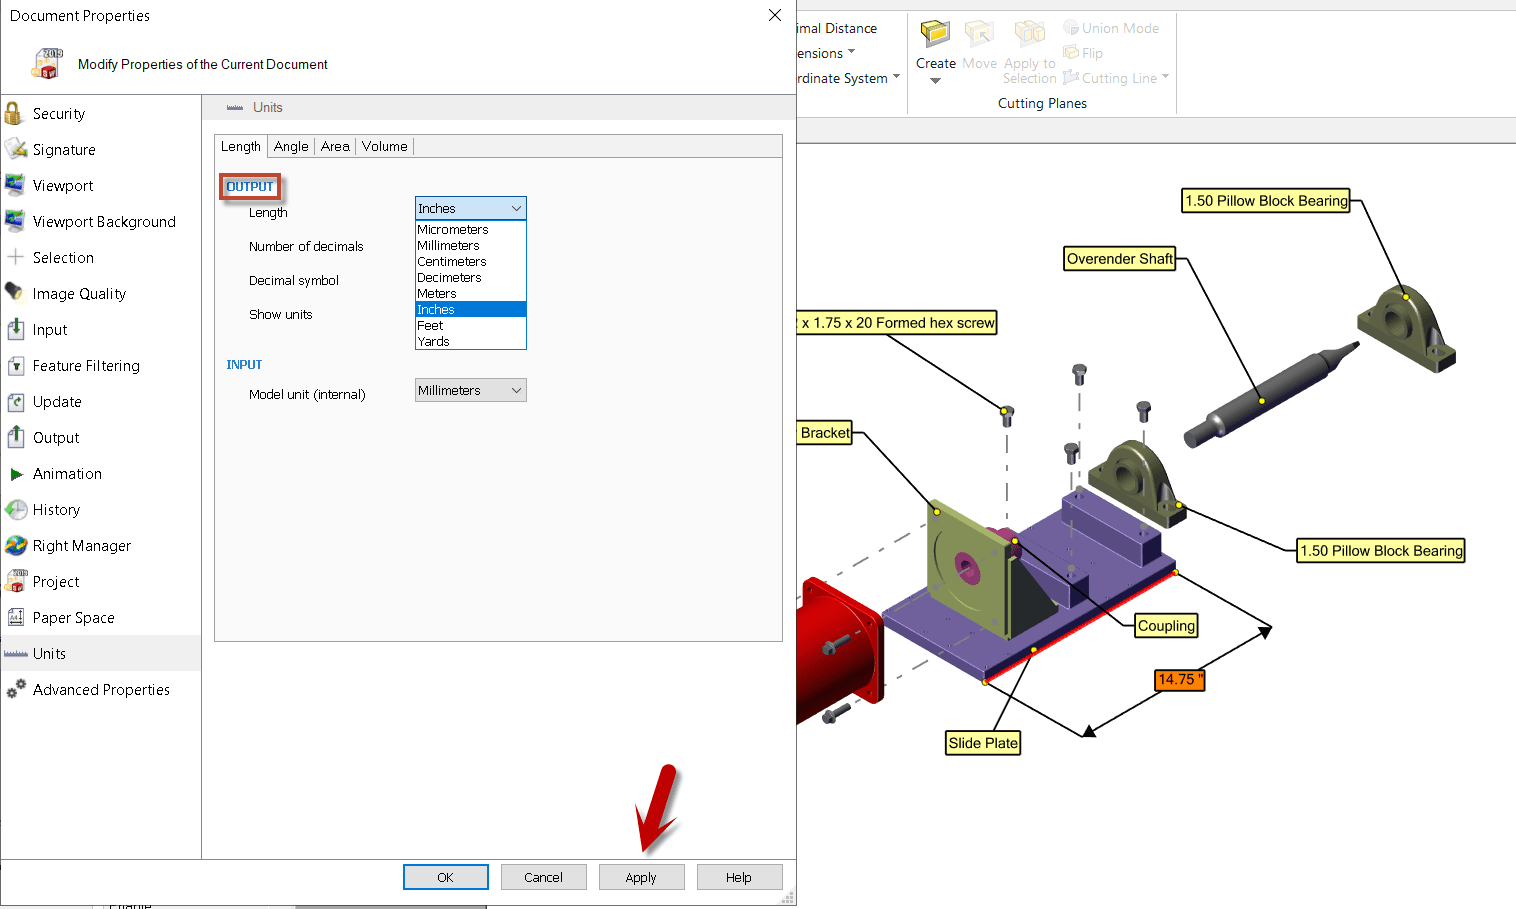Open the Signature settings icon
Image resolution: width=1516 pixels, height=909 pixels.
pos(15,149)
